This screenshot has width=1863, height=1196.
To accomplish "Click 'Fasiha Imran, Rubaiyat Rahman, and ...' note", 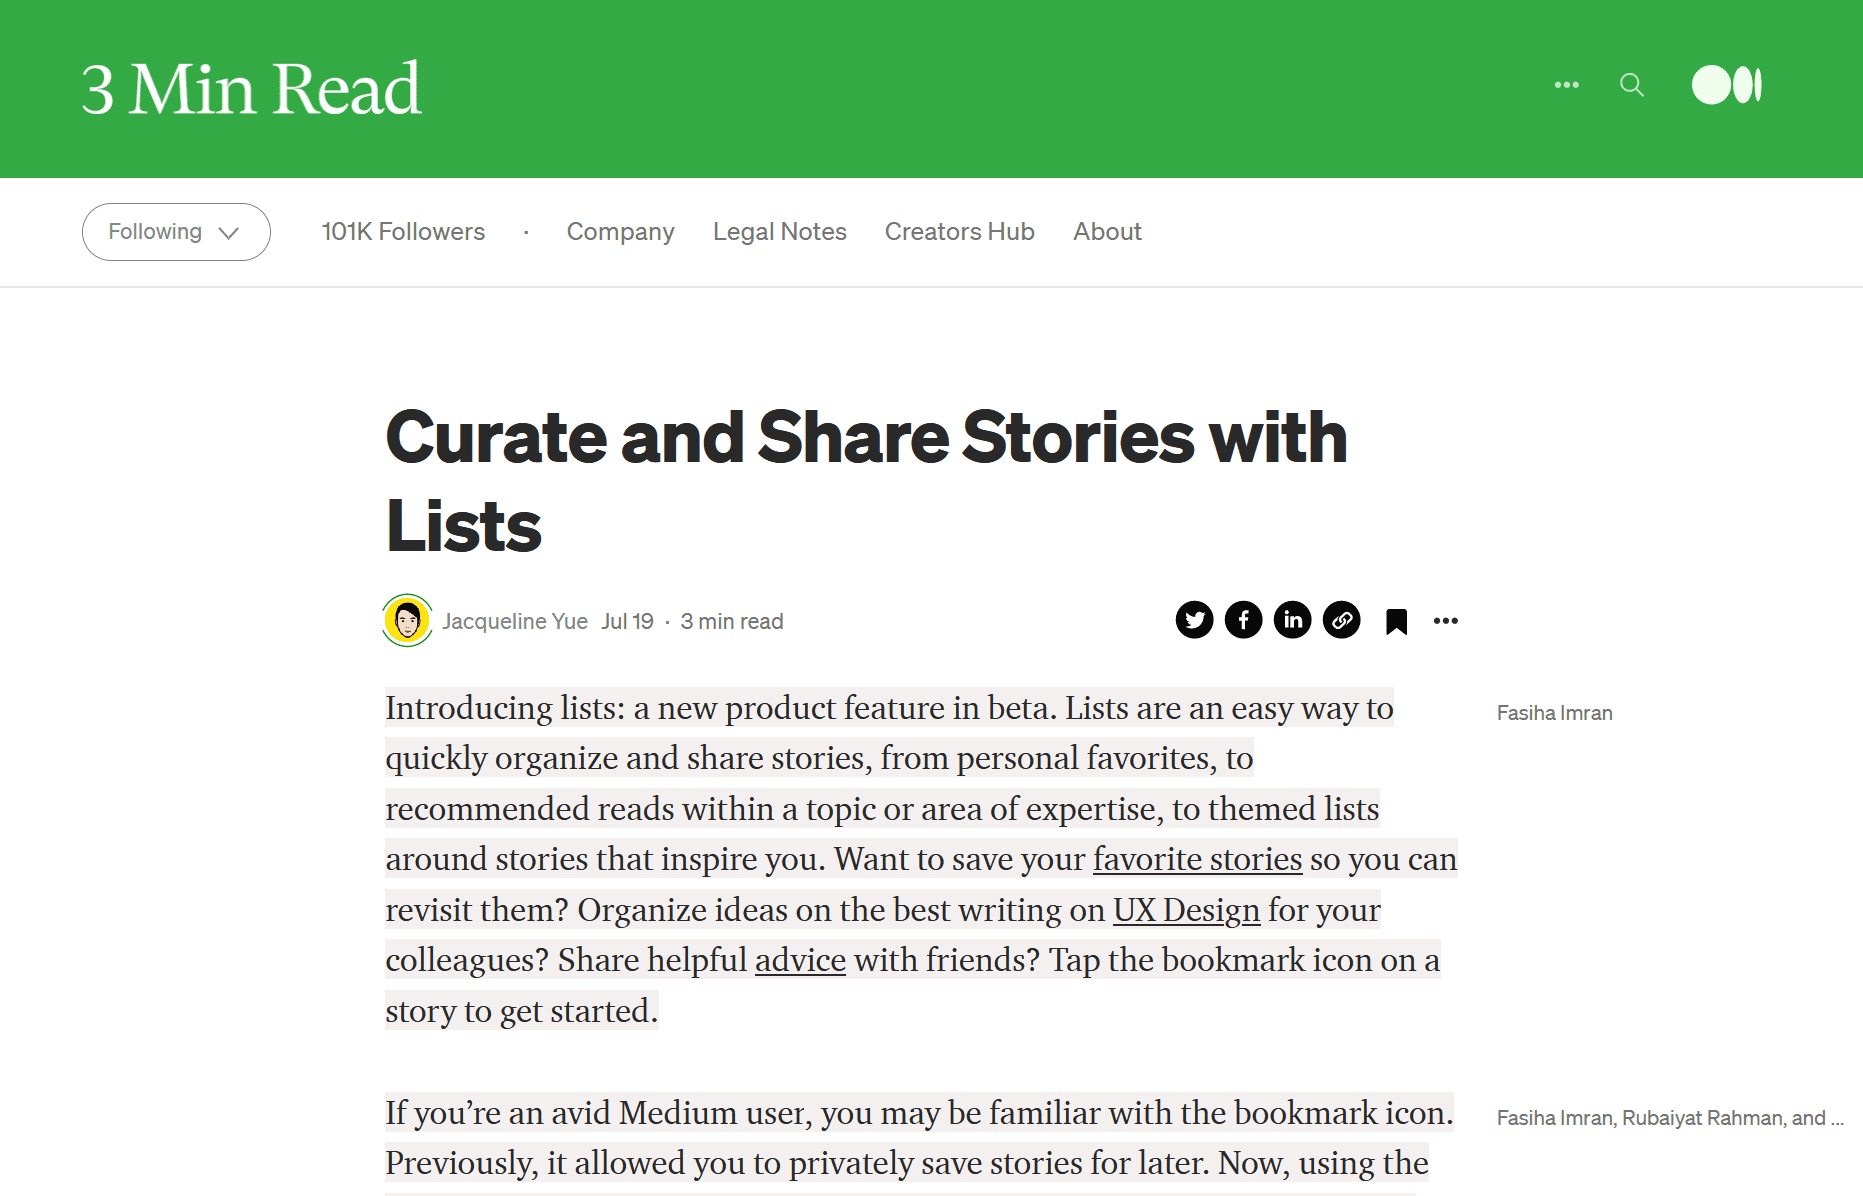I will pyautogui.click(x=1670, y=1118).
